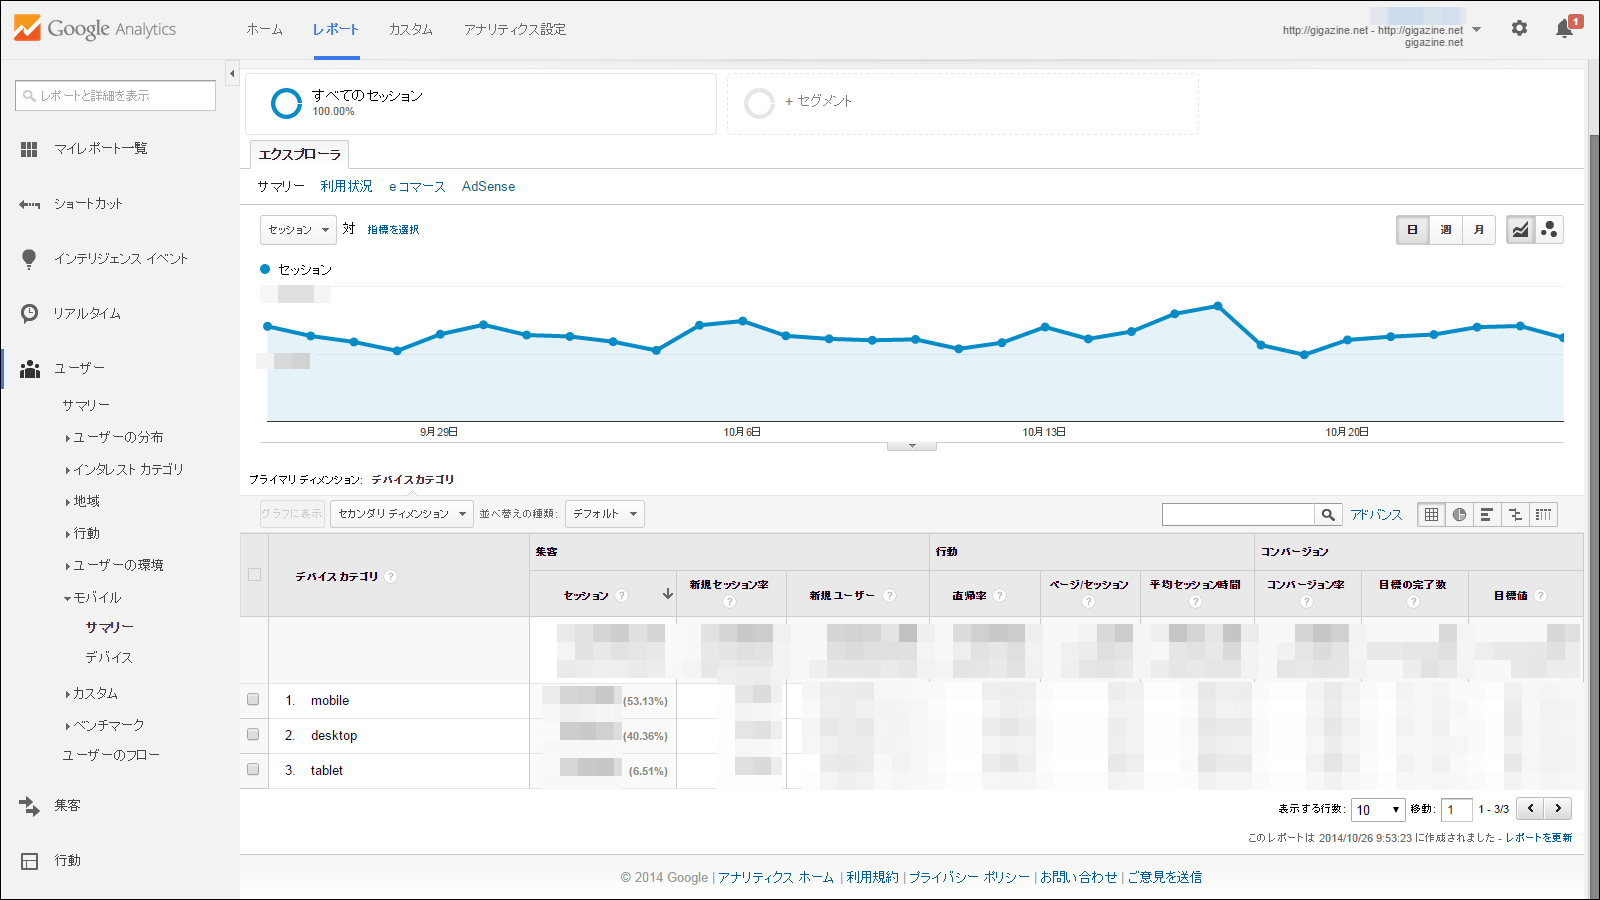This screenshot has width=1600, height=900.
Task: Switch to line chart view icon
Action: point(1520,230)
